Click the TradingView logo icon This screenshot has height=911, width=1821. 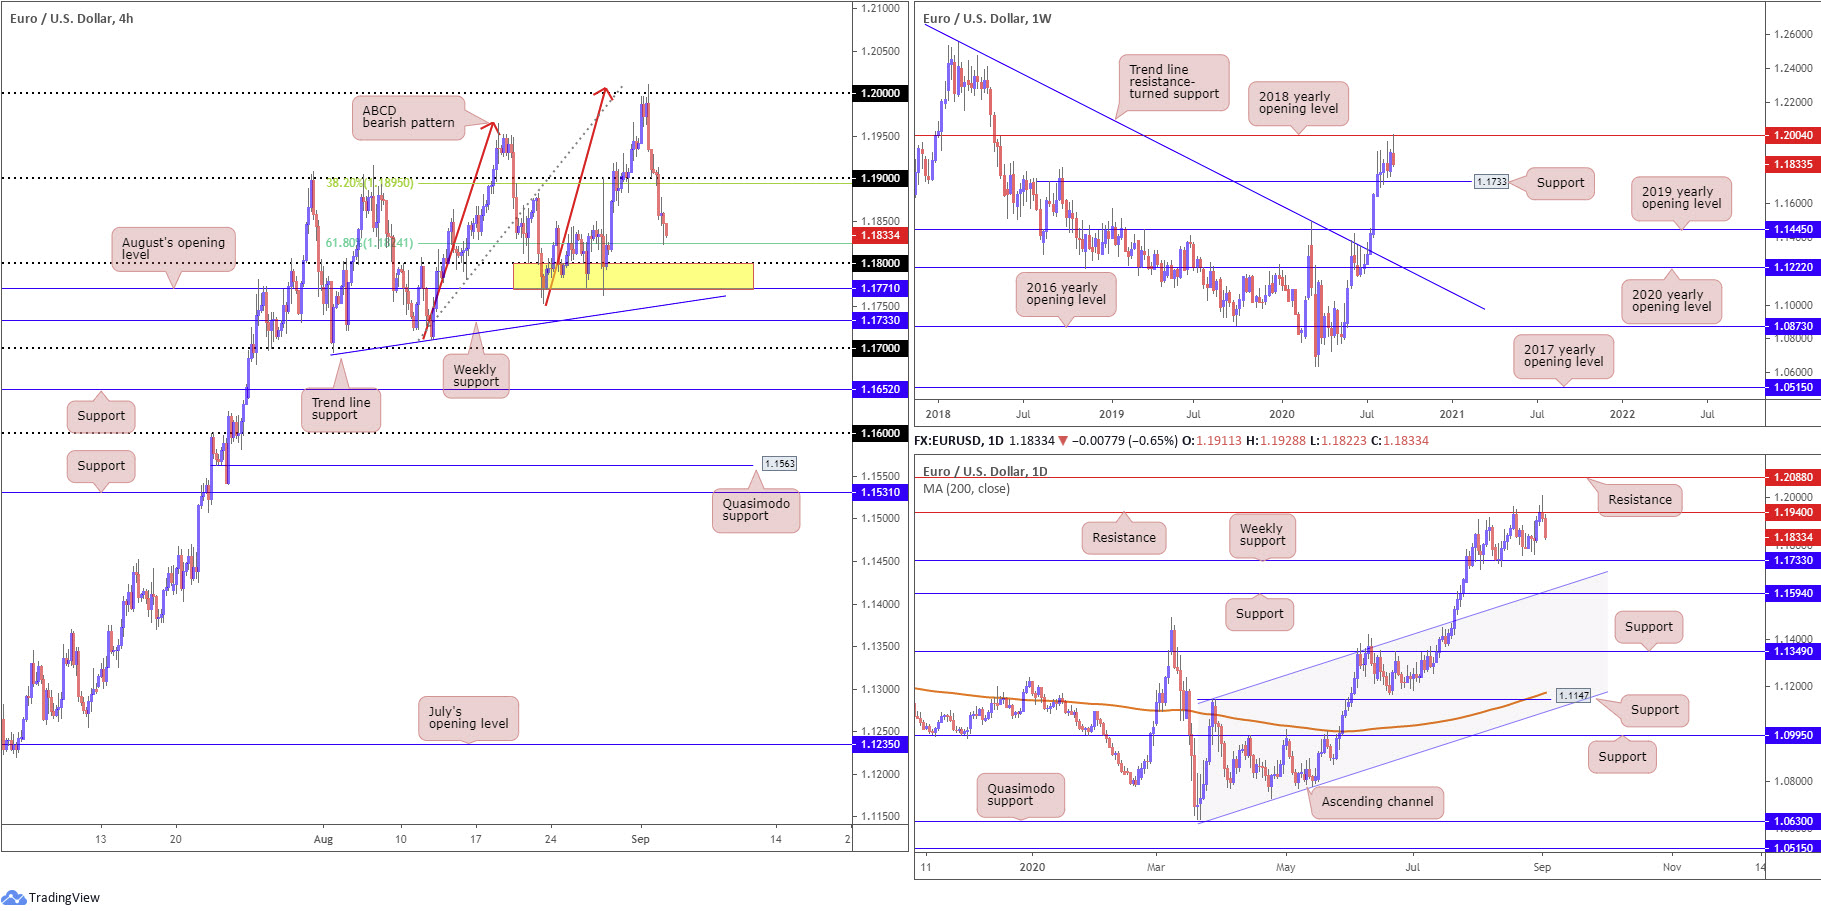pyautogui.click(x=13, y=897)
